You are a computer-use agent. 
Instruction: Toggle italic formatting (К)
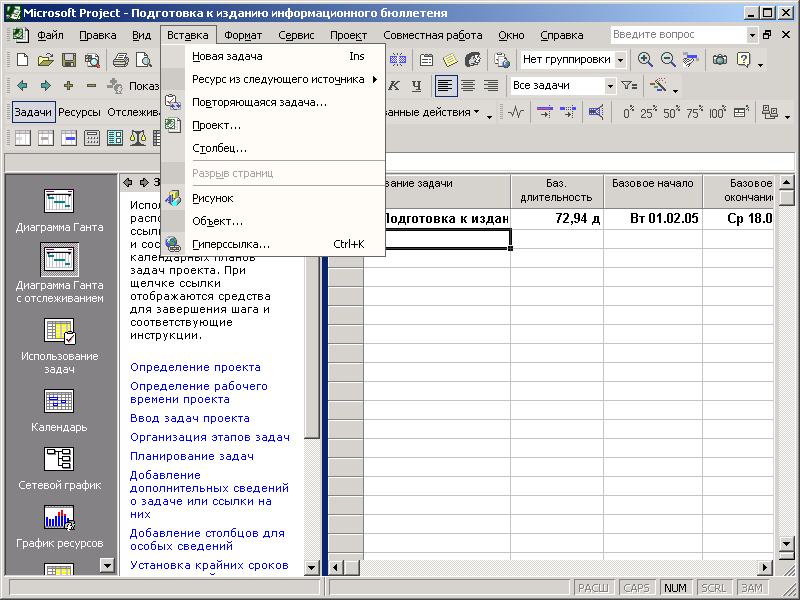pos(394,86)
